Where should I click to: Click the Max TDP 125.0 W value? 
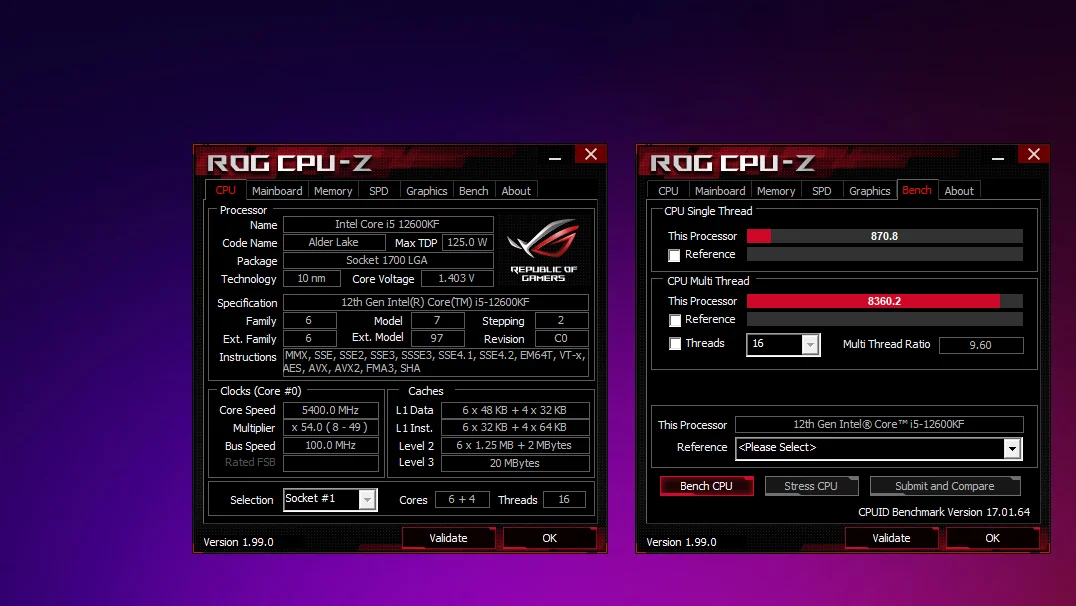467,242
